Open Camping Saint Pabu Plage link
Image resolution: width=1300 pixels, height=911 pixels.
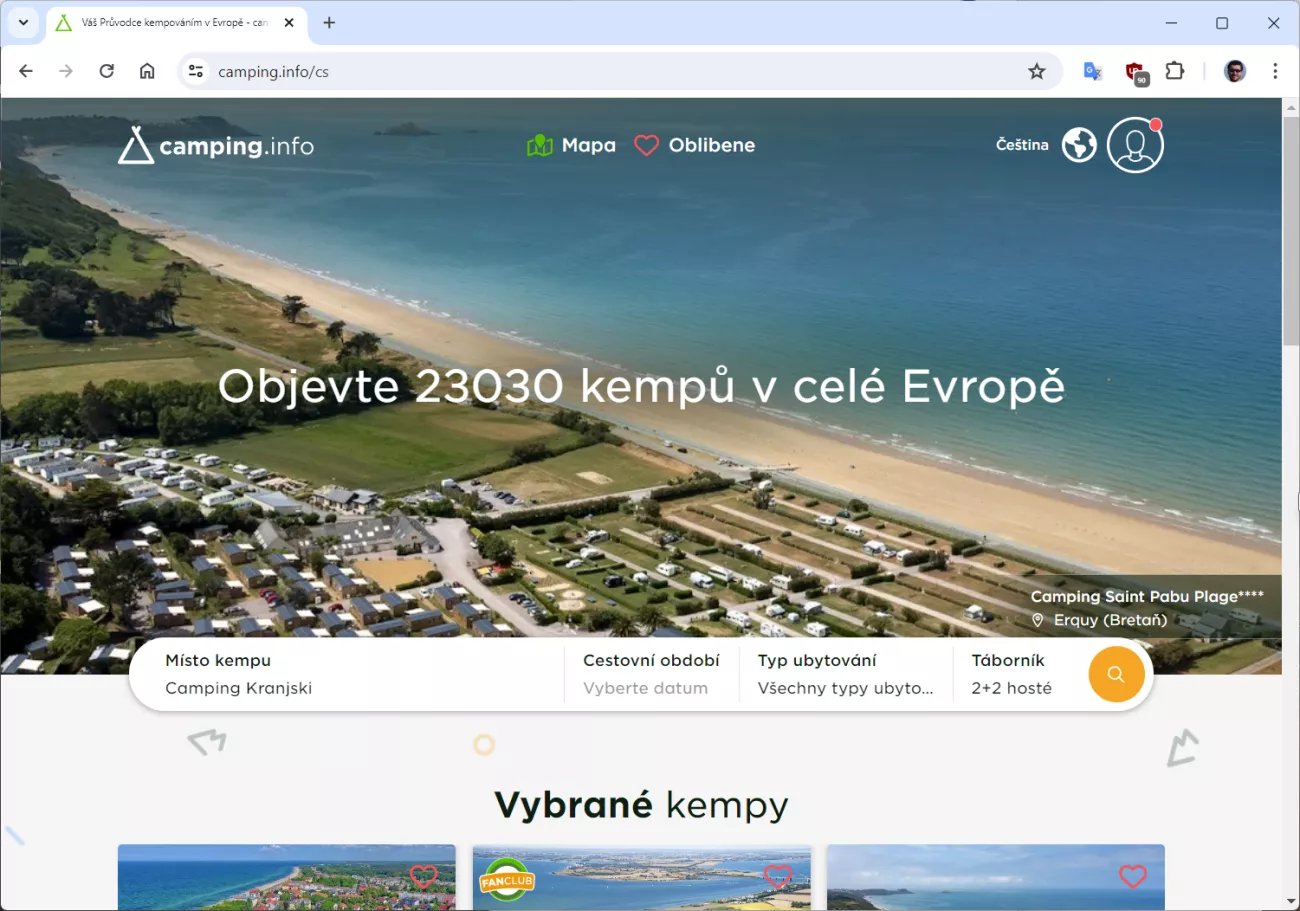pyautogui.click(x=1147, y=597)
